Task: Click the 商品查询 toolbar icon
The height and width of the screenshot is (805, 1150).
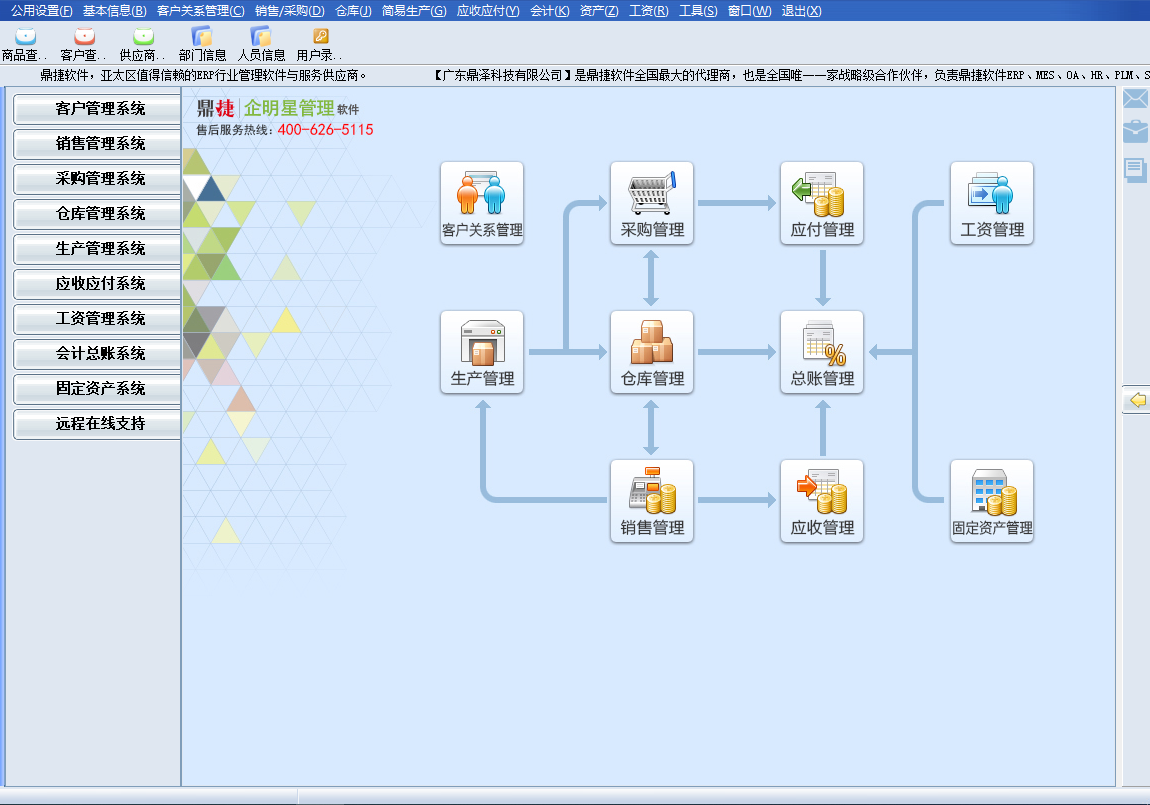Action: tap(25, 44)
